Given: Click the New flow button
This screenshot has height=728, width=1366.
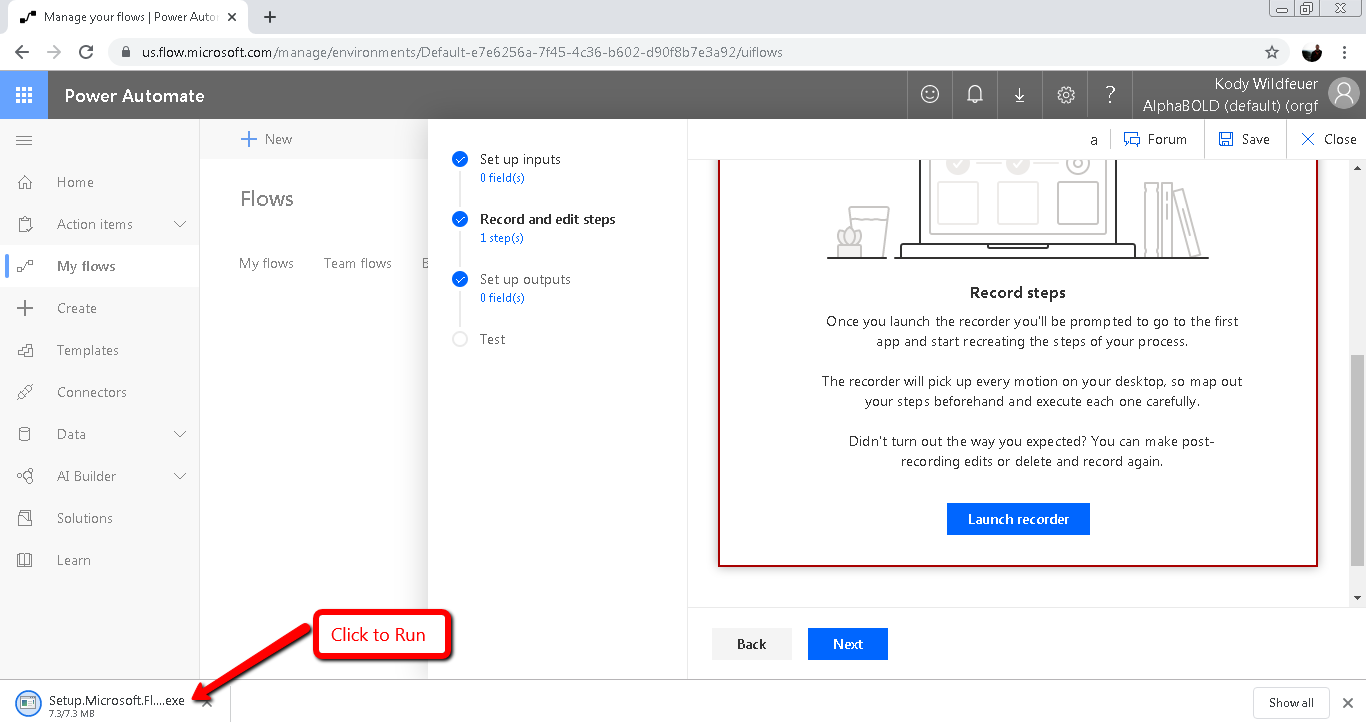Looking at the screenshot, I should pos(267,139).
